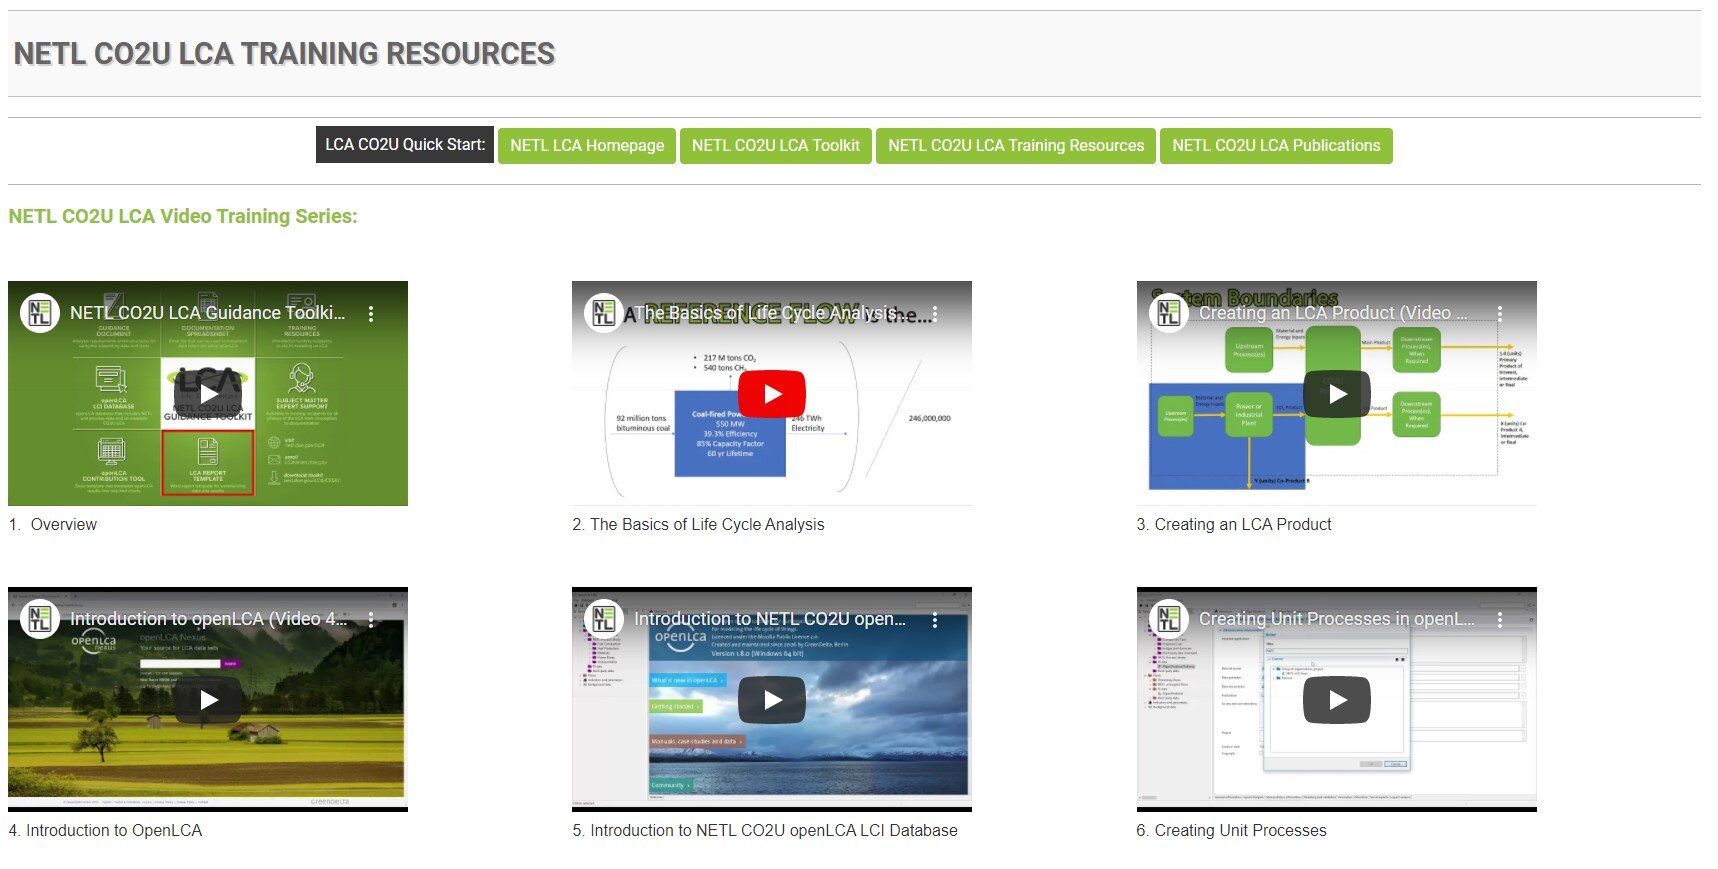Viewport: 1718px width, 869px height.
Task: Click NETL channel logo on Creating LCA Product video
Action: coord(1169,313)
